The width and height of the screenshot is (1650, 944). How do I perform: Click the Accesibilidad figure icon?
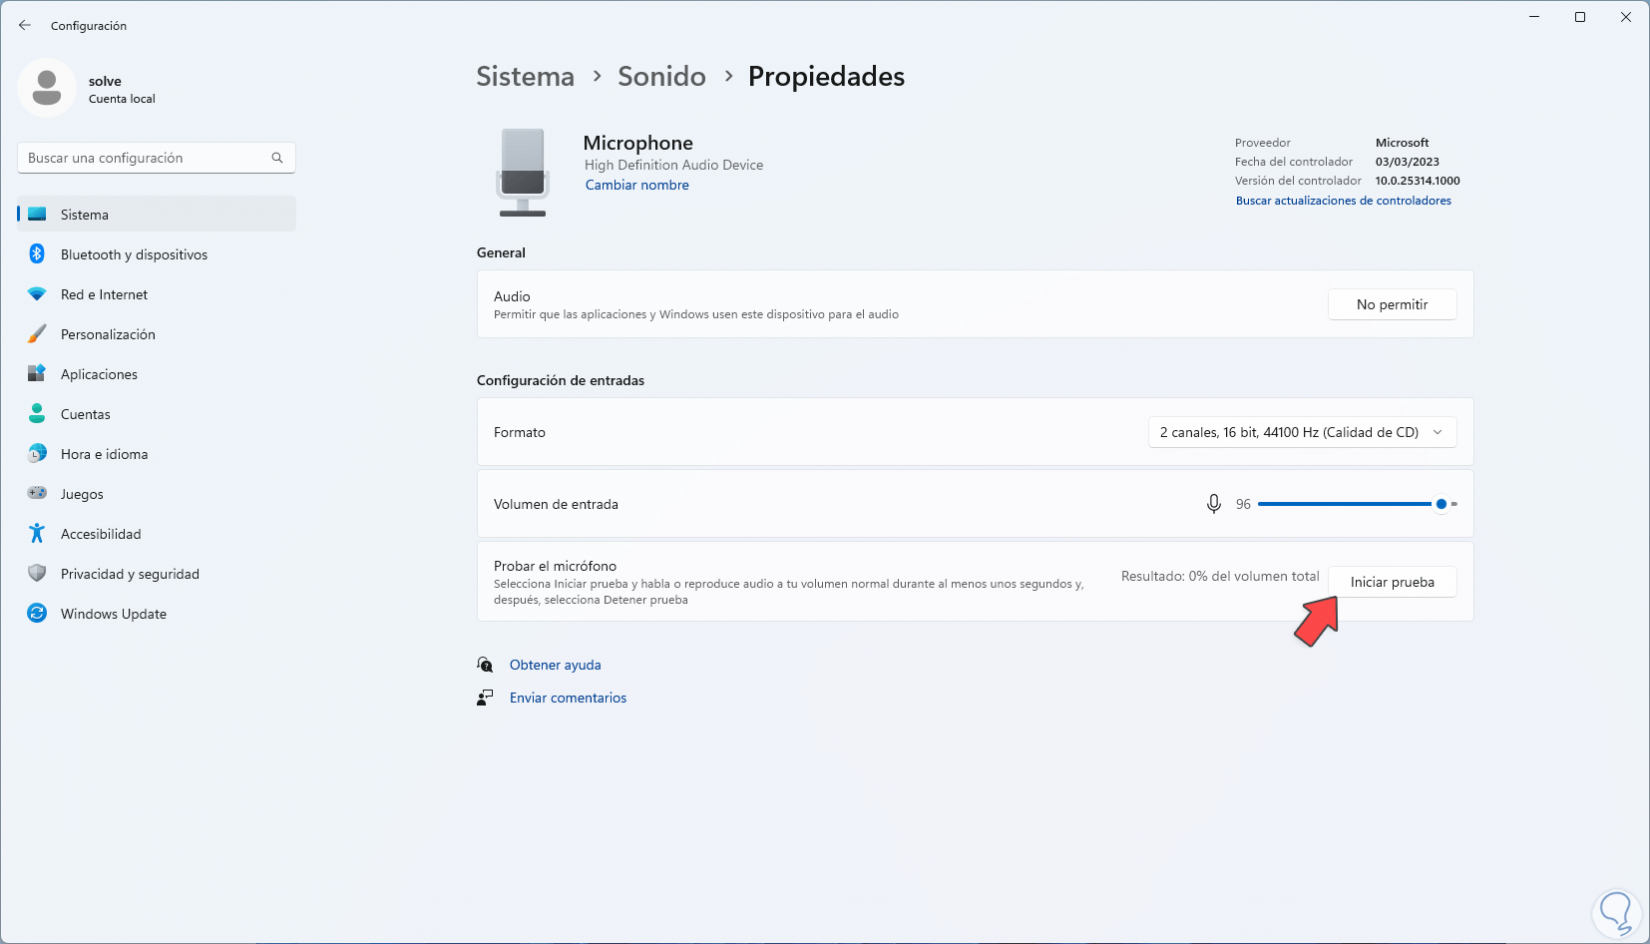pyautogui.click(x=37, y=534)
